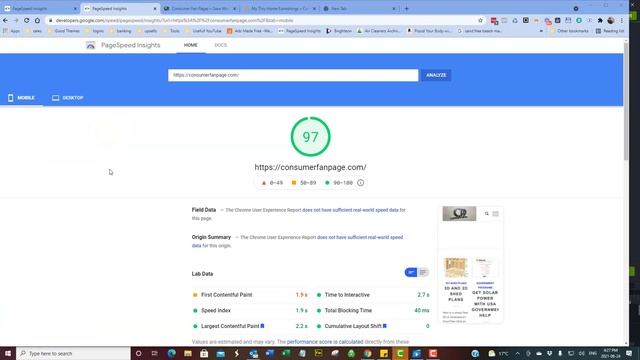Screen dimensions: 640x360
Task: Expand the logins bookmark folder
Action: point(94,31)
